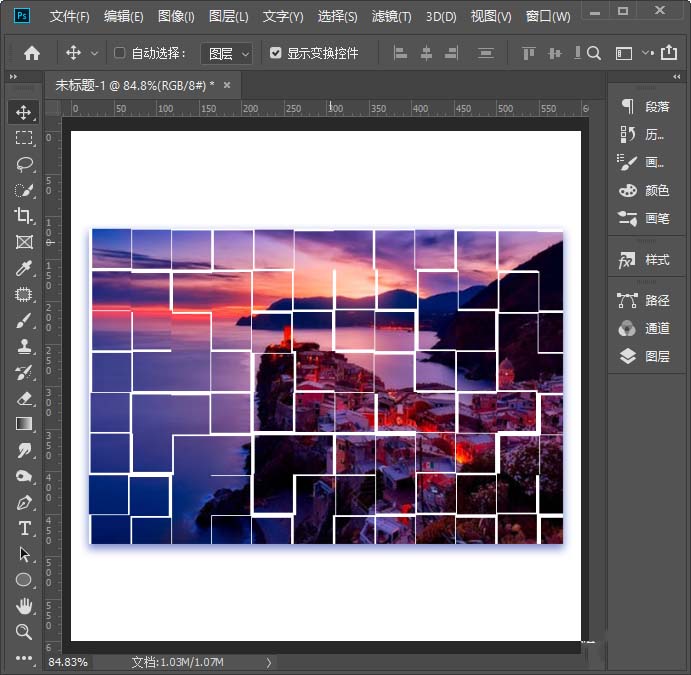Select the Spot Healing Brush tool
691x675 pixels.
click(x=24, y=294)
